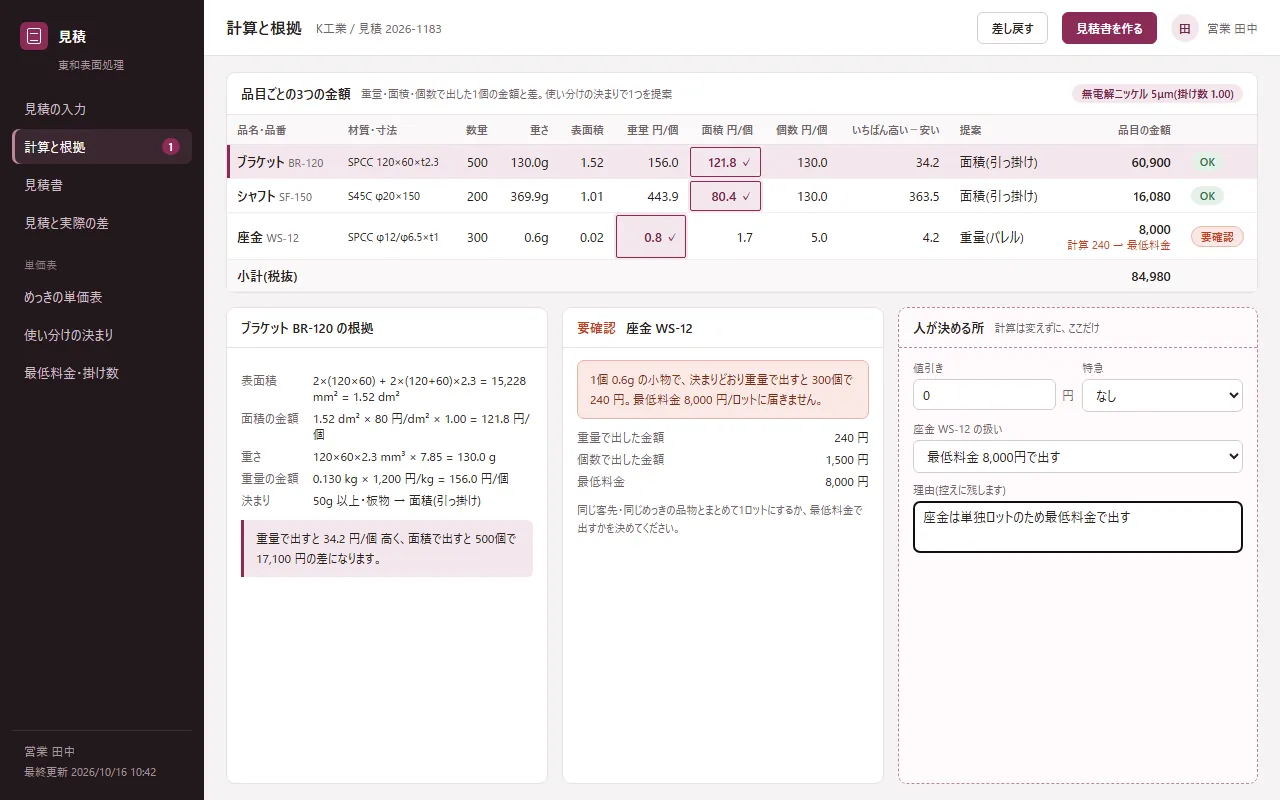This screenshot has height=800, width=1280.
Task: Click ブラケット 品目の金額 60,900
Action: coord(1151,163)
